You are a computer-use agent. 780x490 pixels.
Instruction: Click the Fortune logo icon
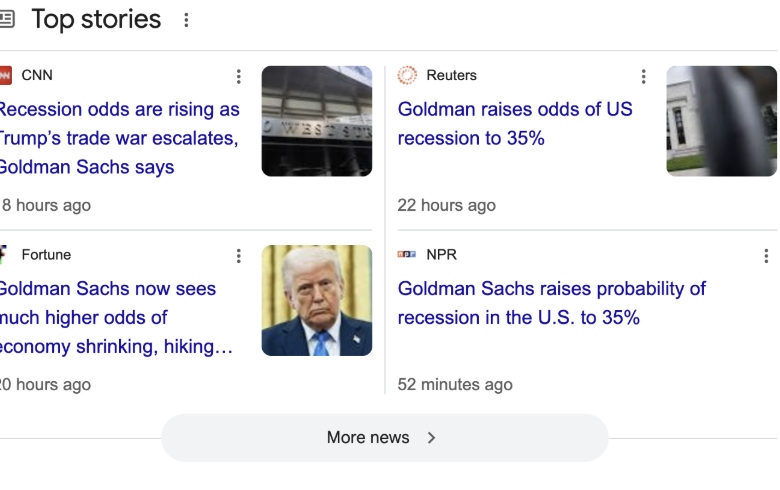pyautogui.click(x=3, y=254)
